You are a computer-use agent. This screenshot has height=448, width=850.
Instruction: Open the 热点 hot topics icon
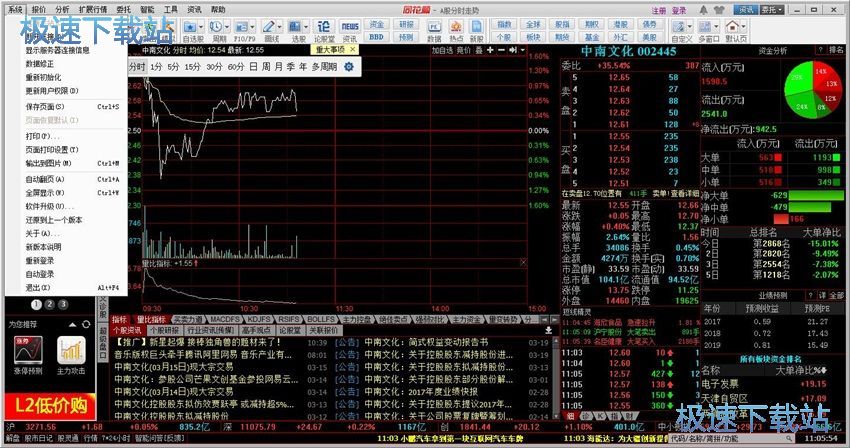pos(456,26)
